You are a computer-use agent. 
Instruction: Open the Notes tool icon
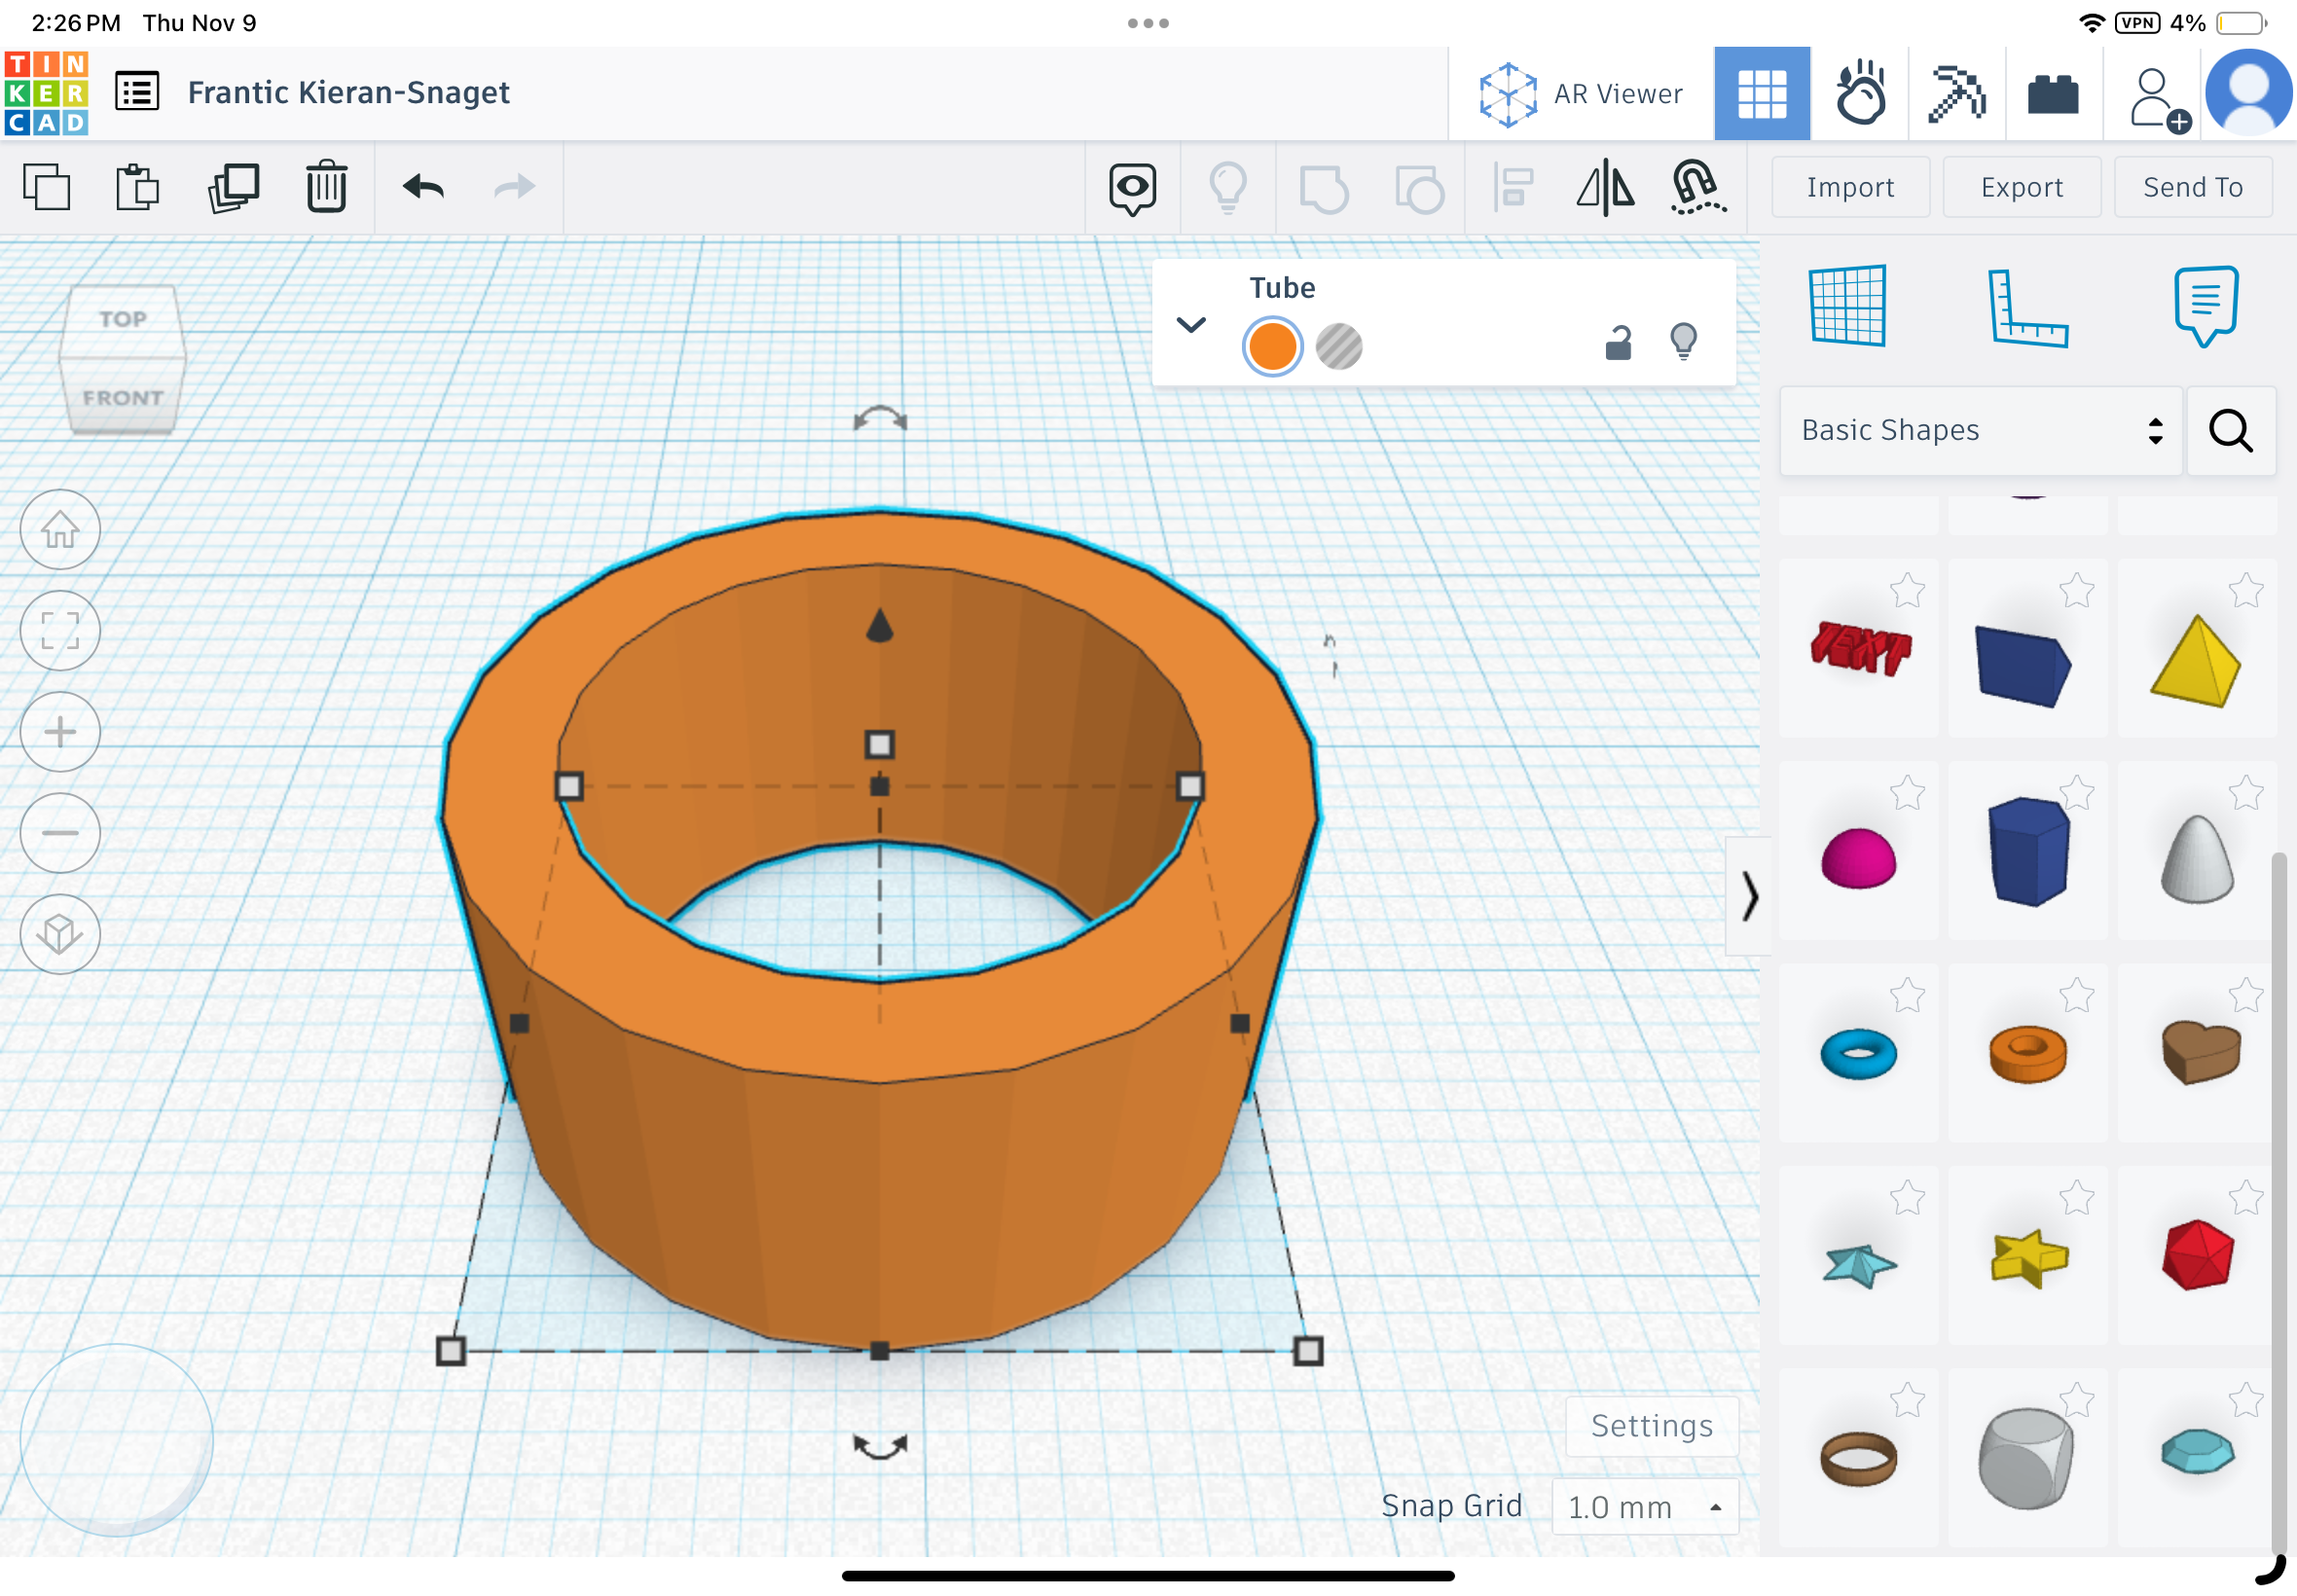pos(2205,306)
